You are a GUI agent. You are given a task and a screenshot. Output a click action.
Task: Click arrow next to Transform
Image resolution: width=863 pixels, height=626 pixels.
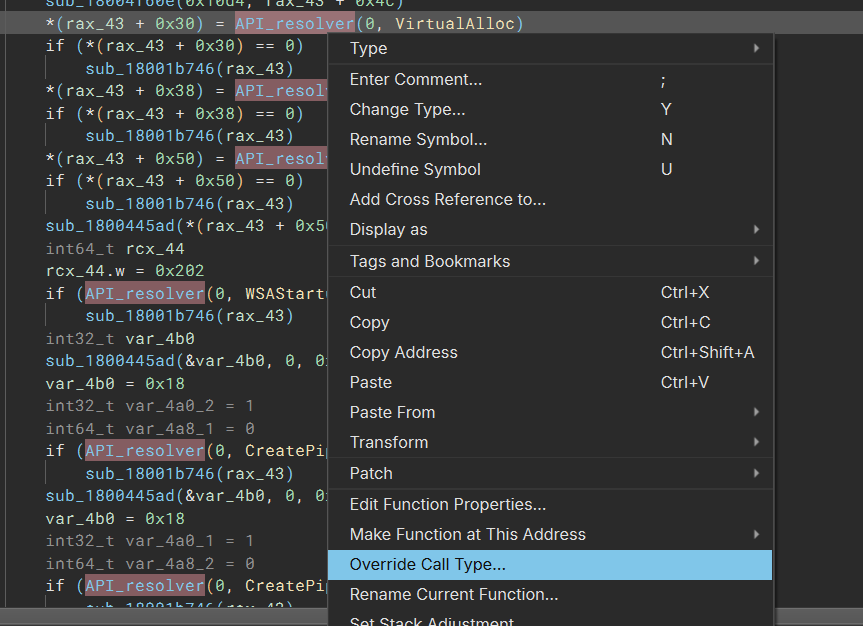[x=757, y=443]
